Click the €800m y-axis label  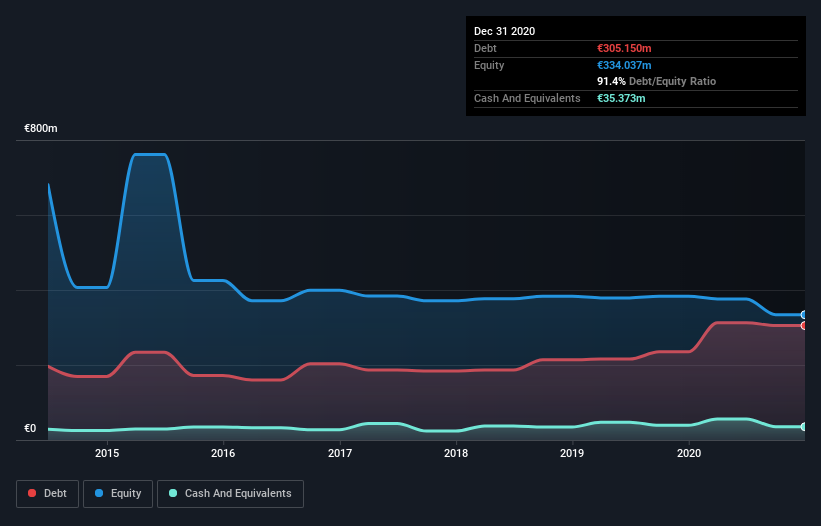[x=41, y=128]
